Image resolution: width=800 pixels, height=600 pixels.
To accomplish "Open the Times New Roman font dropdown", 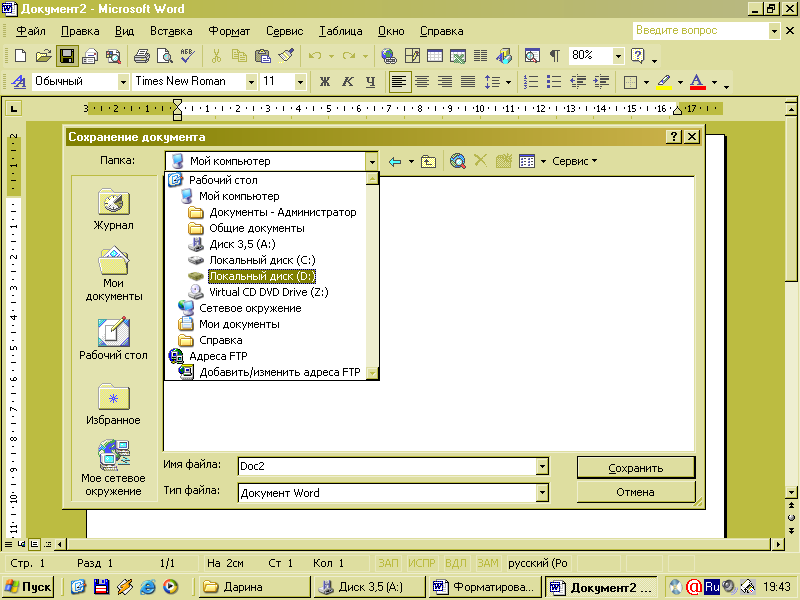I will [x=251, y=82].
